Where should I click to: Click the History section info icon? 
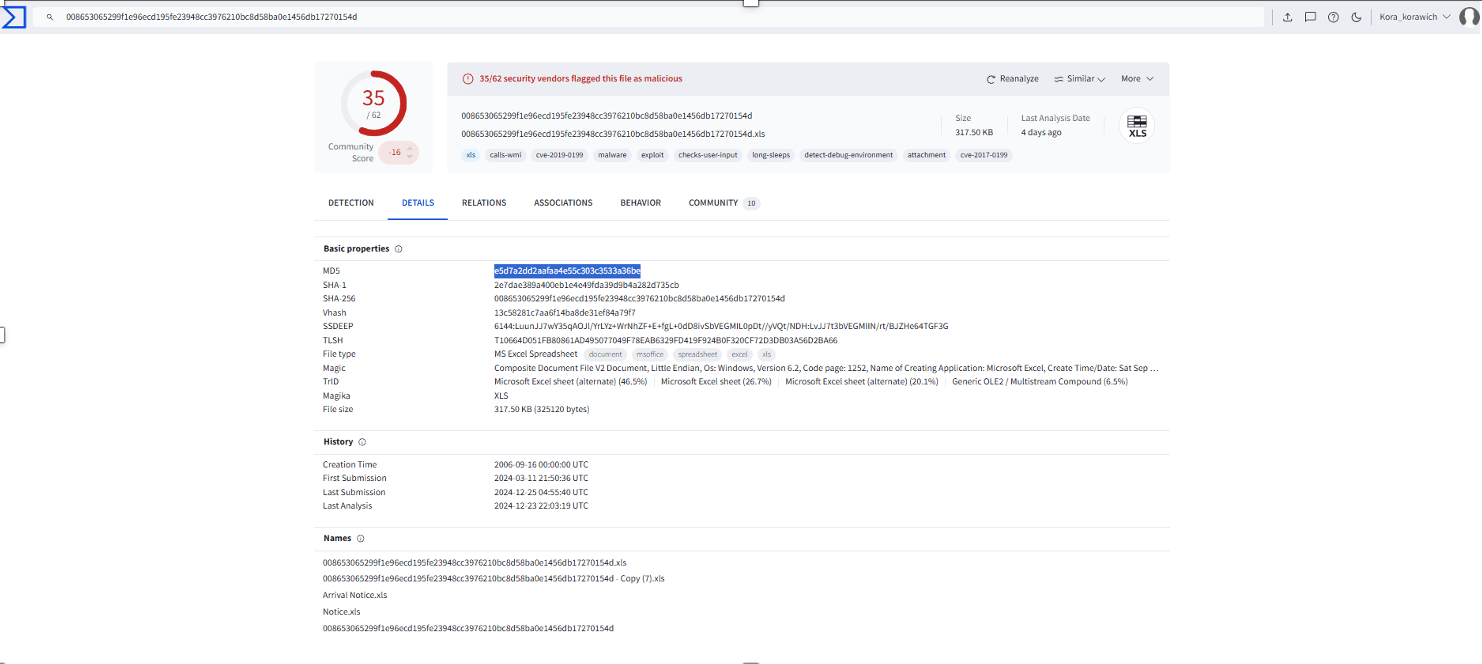362,442
